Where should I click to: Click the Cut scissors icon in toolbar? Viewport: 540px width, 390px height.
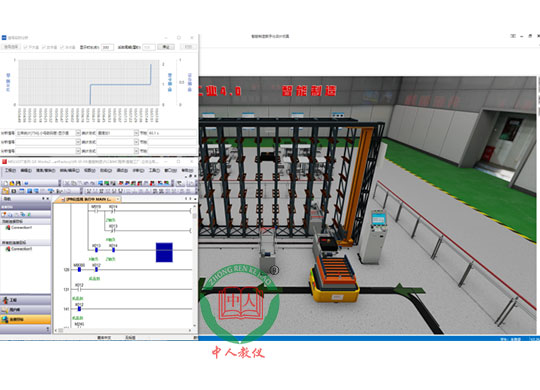pos(67,183)
